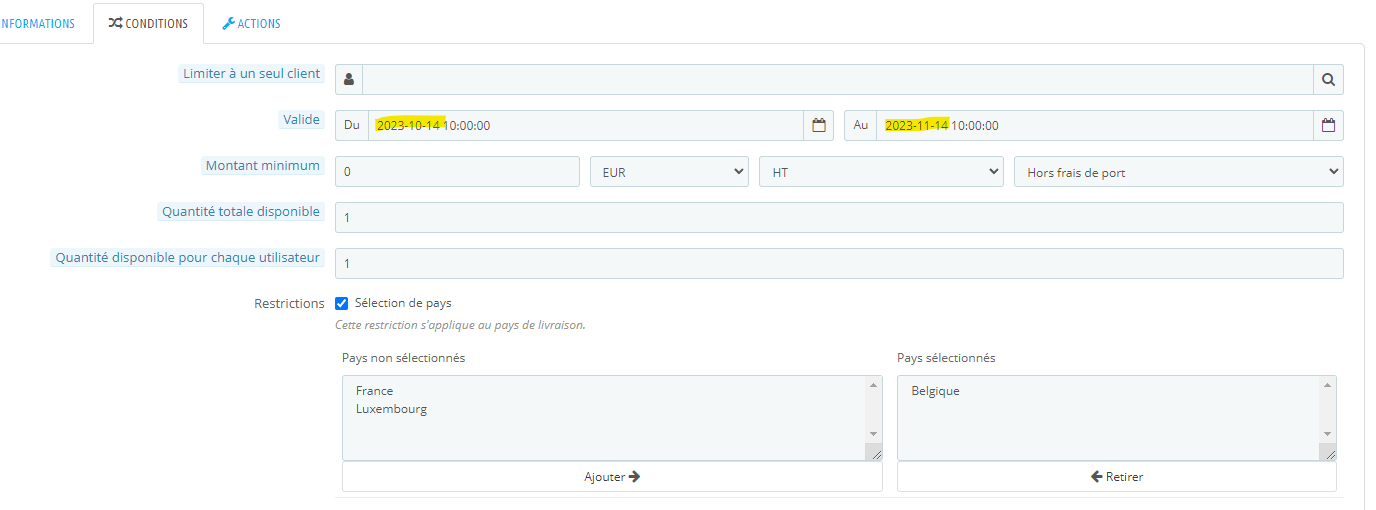Click the Au end date field
This screenshot has width=1376, height=510.
(1095, 125)
